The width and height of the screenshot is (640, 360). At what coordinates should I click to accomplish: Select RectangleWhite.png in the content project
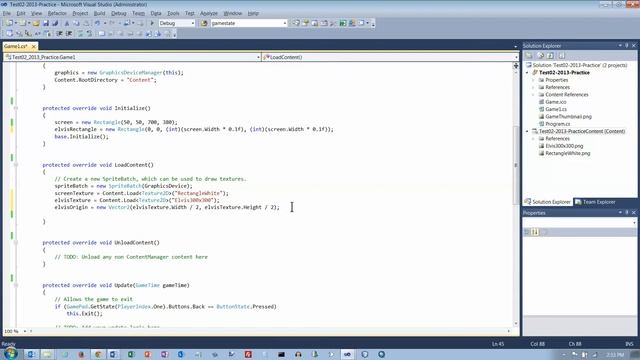568,153
